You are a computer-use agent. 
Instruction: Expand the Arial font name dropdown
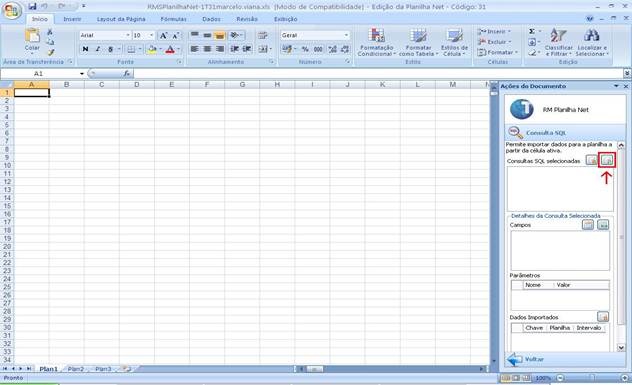tap(128, 35)
